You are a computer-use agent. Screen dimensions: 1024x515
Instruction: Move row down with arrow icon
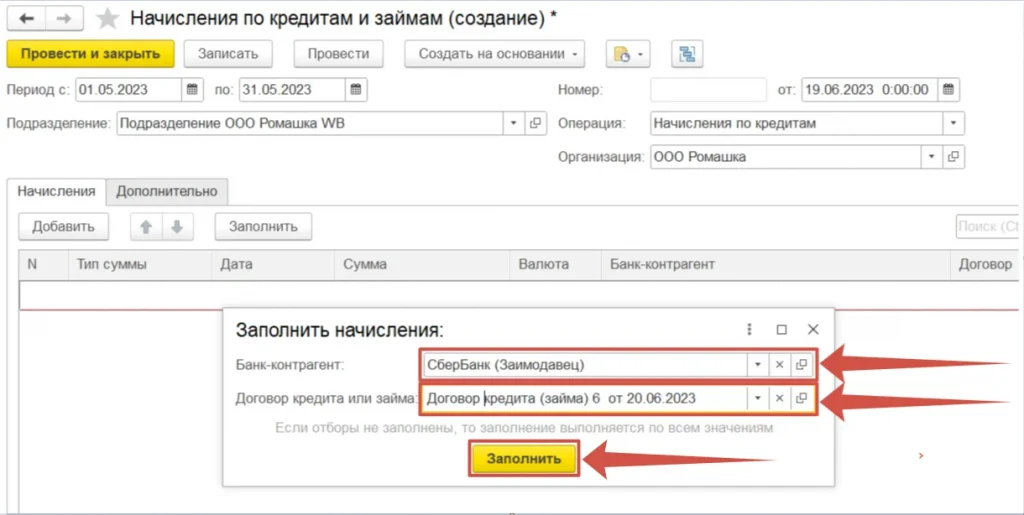click(176, 227)
